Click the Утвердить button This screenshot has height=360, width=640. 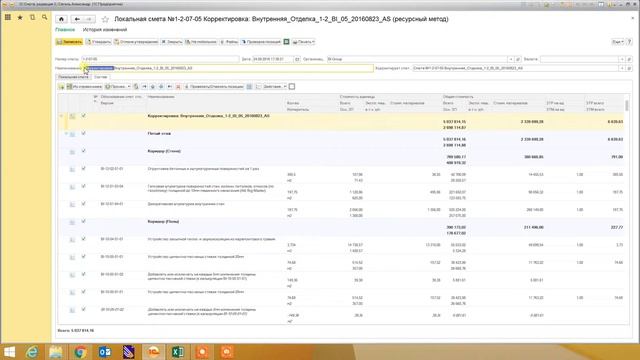click(x=98, y=42)
